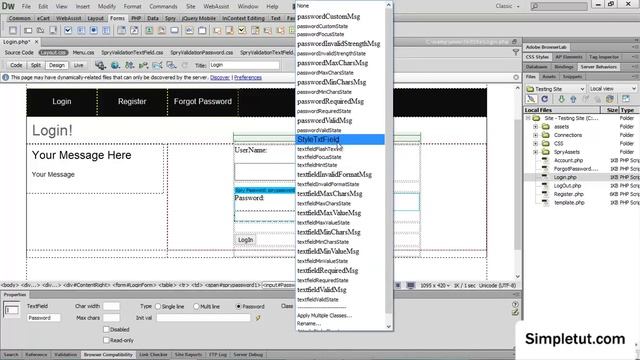This screenshot has width=640, height=360.
Task: Insert an Image Field element
Action: (149, 31)
